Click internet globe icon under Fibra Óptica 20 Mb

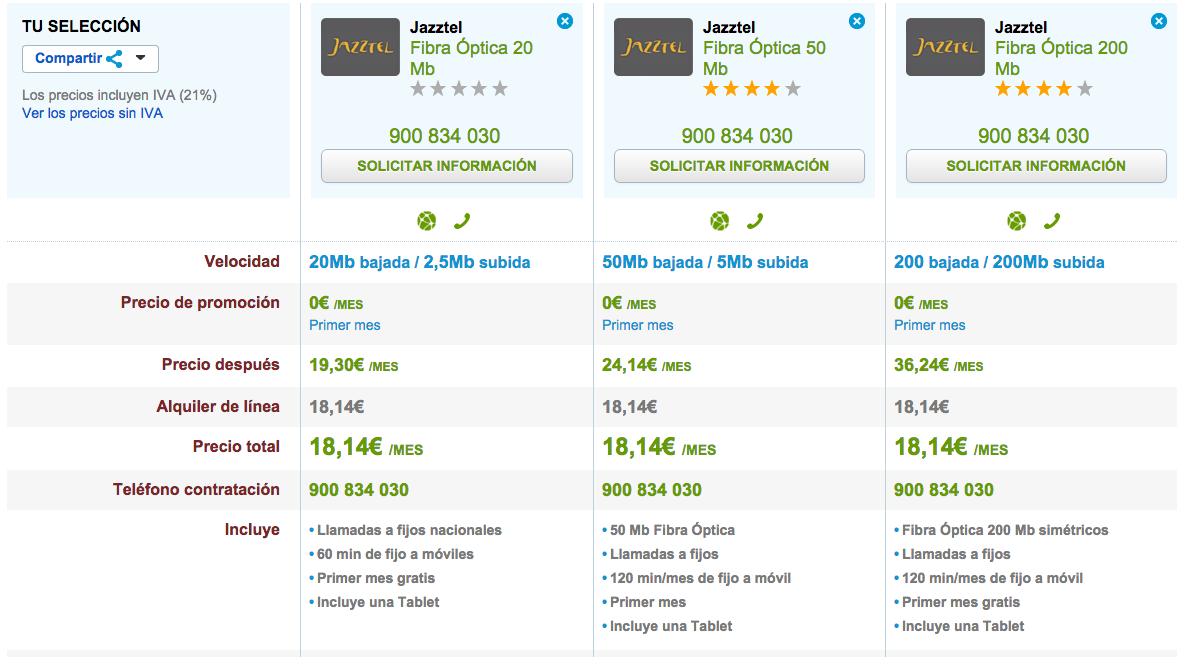(426, 221)
